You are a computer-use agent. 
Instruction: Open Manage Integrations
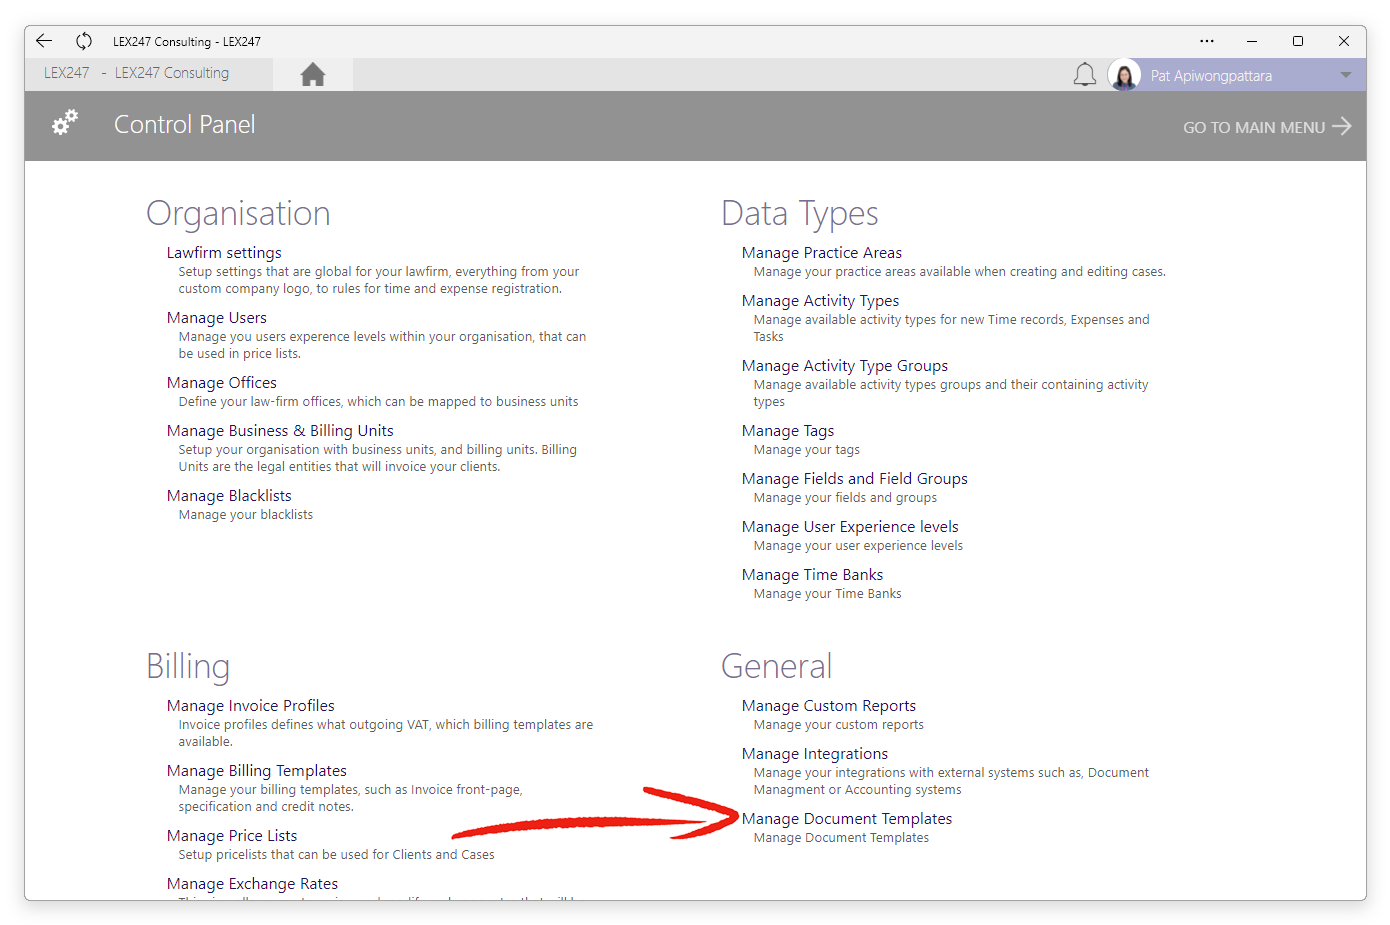815,754
